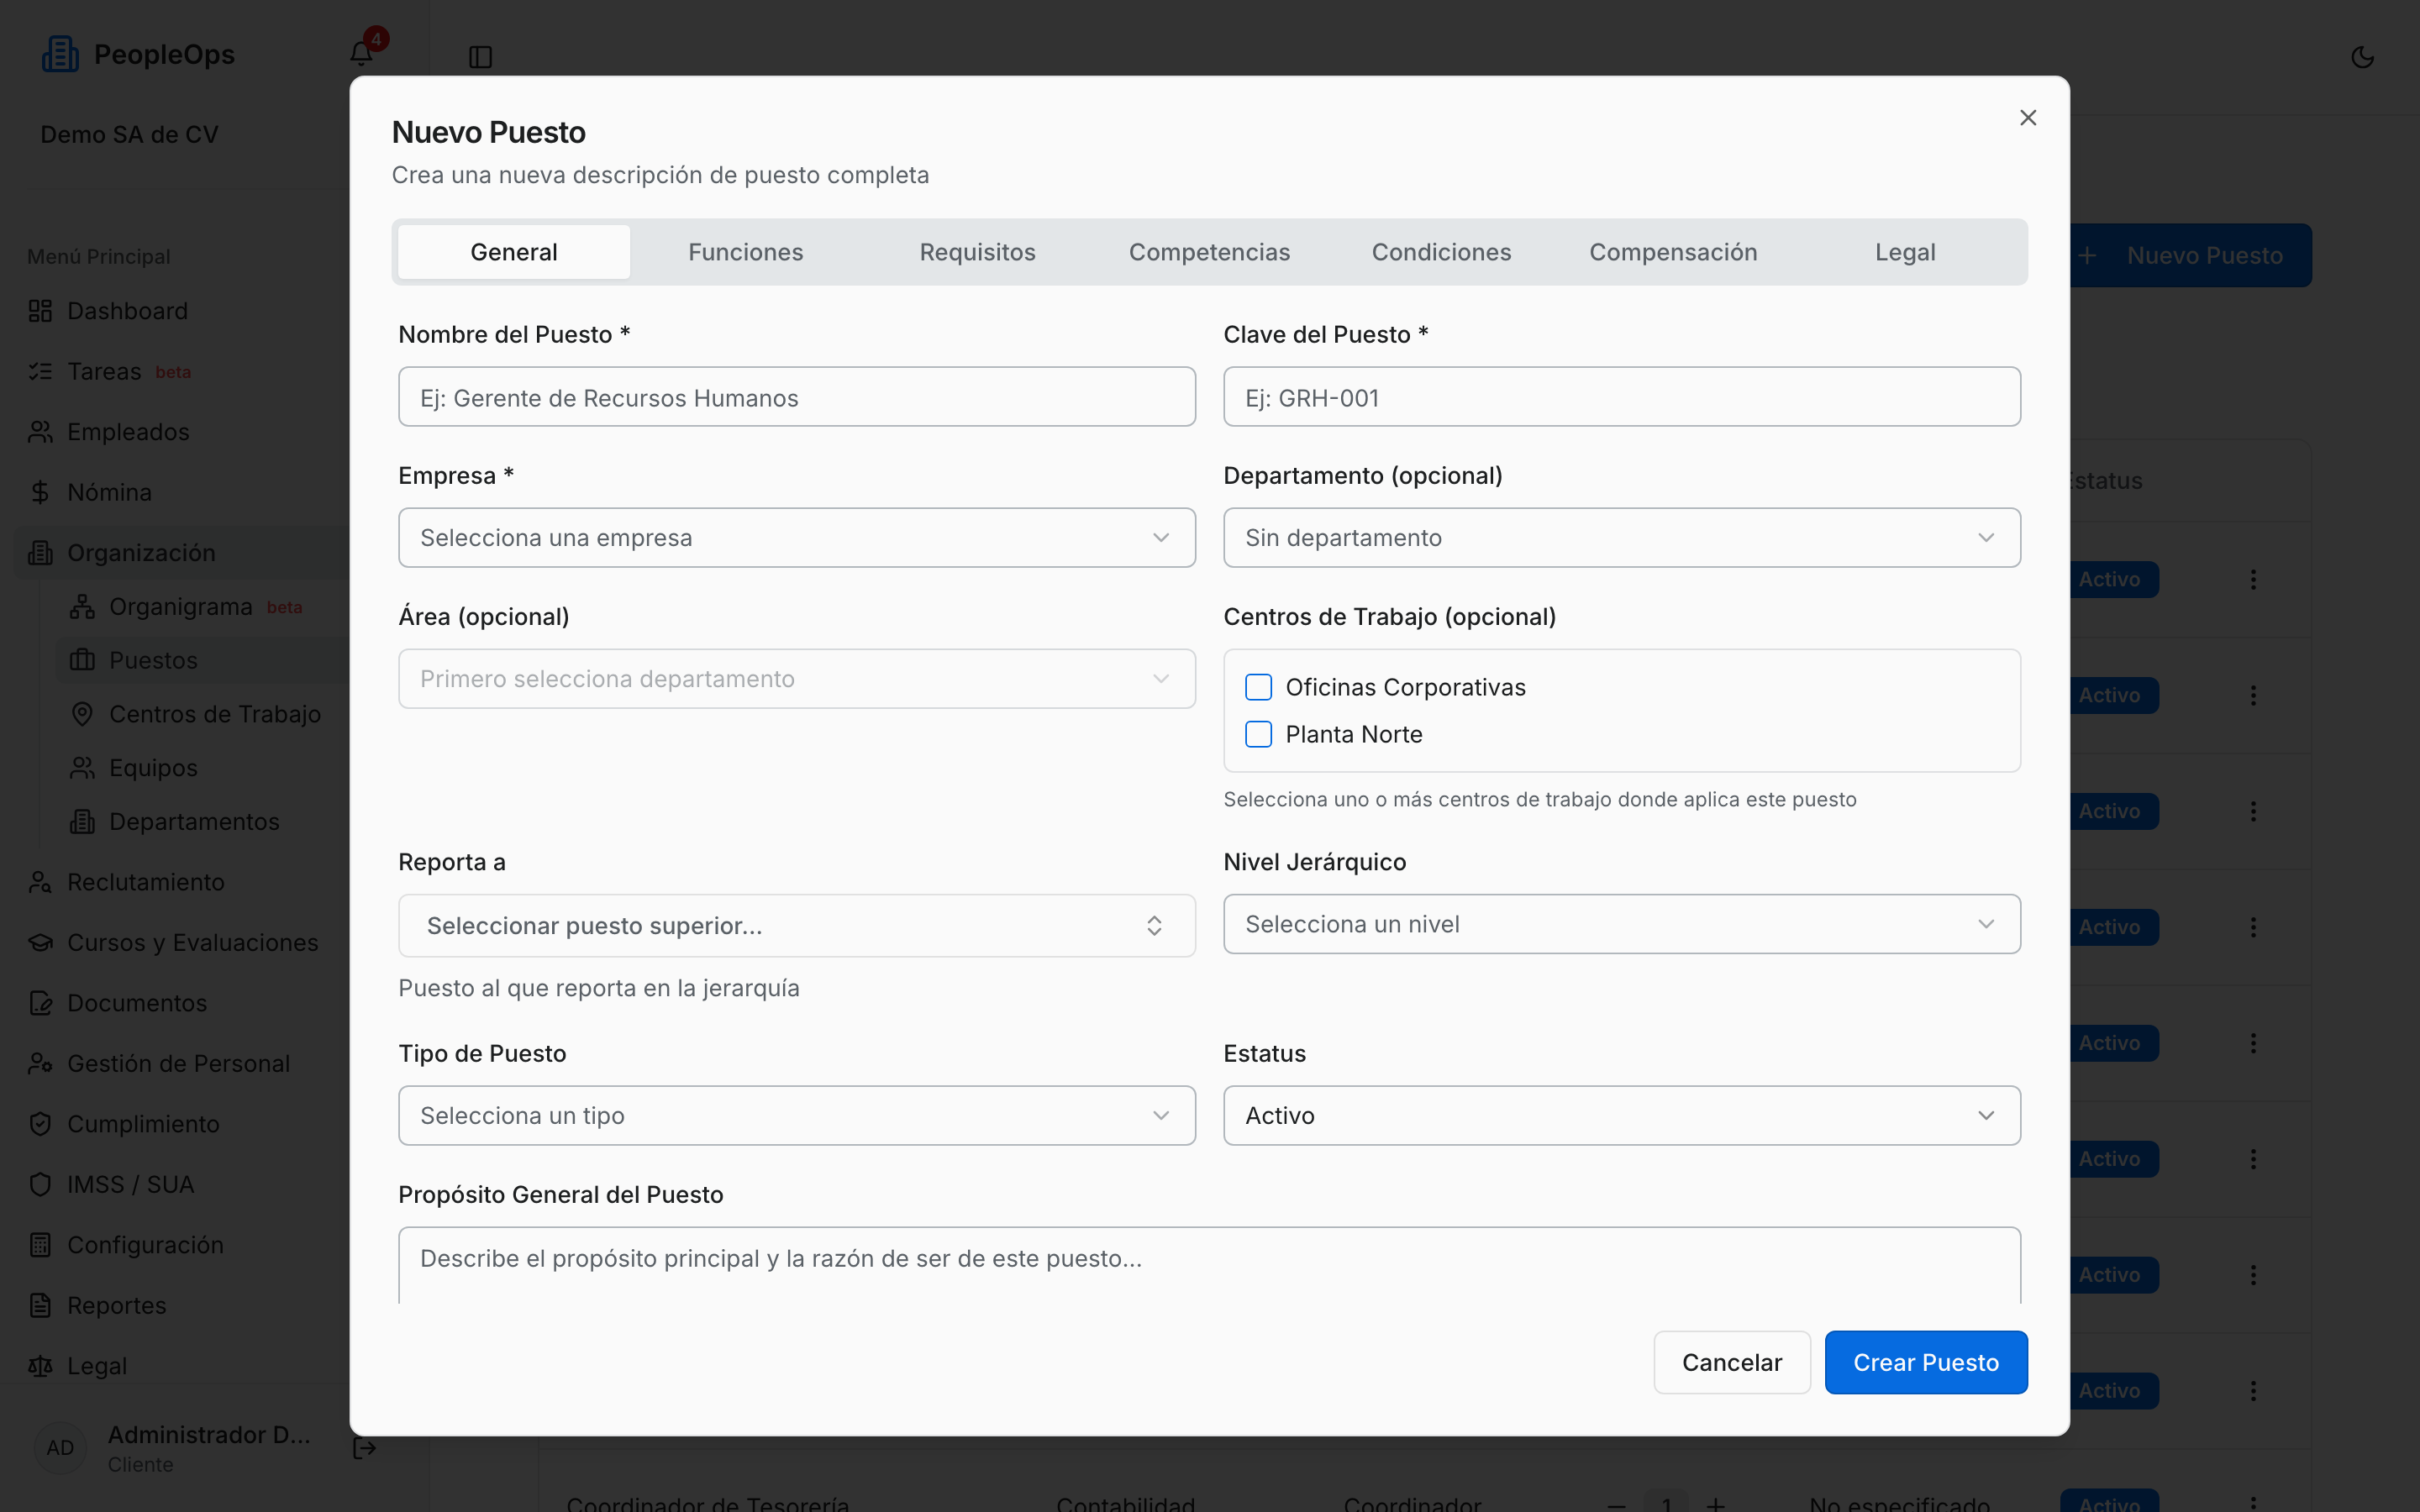Click the Demo SA de CV company name
This screenshot has width=2420, height=1512.
pos(129,135)
